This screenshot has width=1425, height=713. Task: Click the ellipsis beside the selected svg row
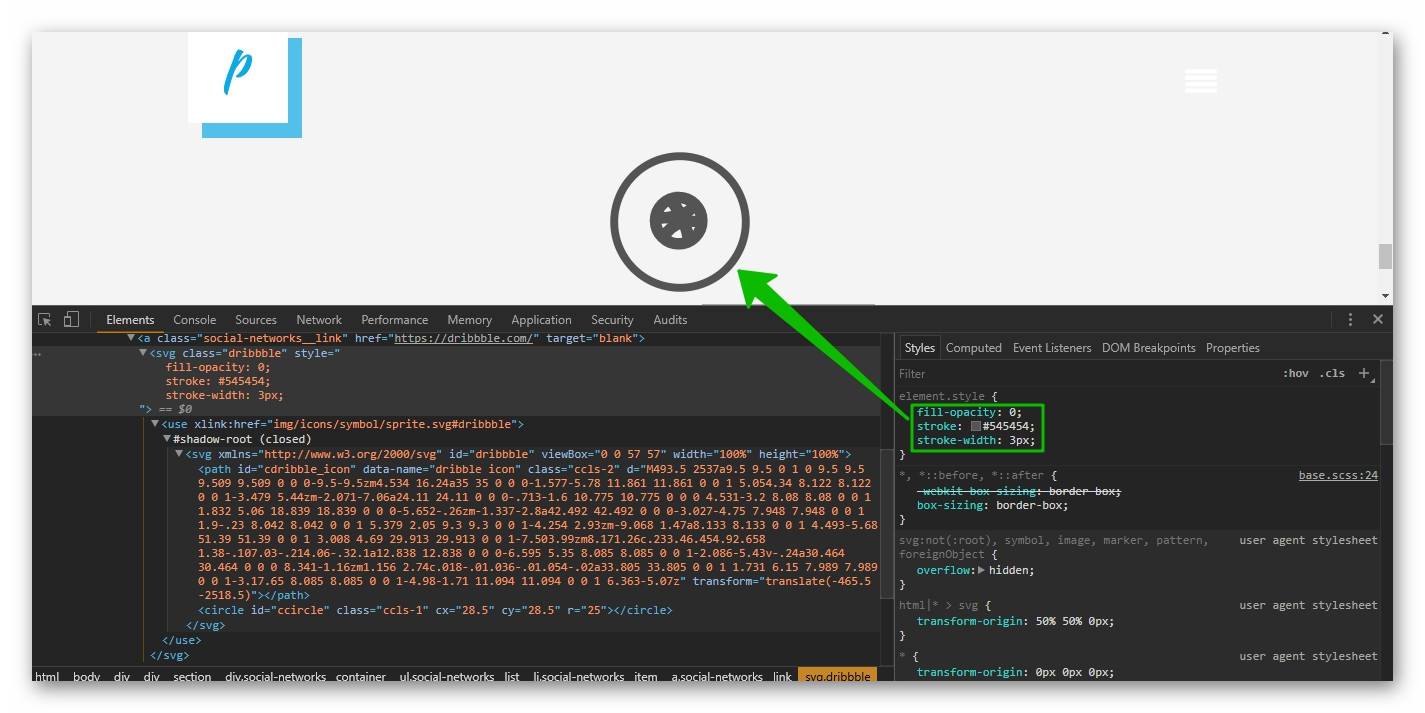coord(38,353)
